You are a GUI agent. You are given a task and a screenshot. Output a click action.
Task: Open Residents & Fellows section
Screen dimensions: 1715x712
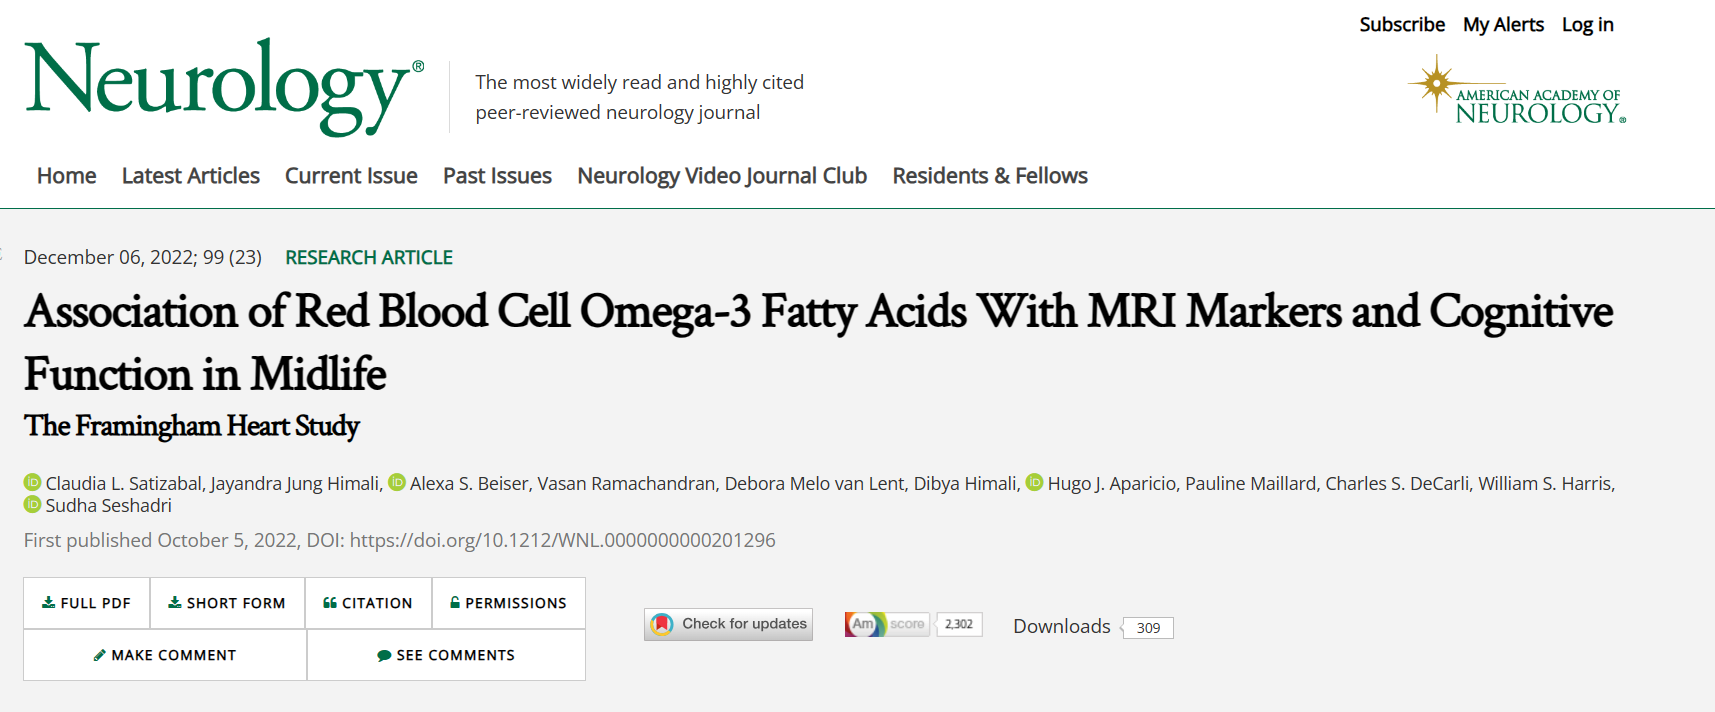(990, 176)
